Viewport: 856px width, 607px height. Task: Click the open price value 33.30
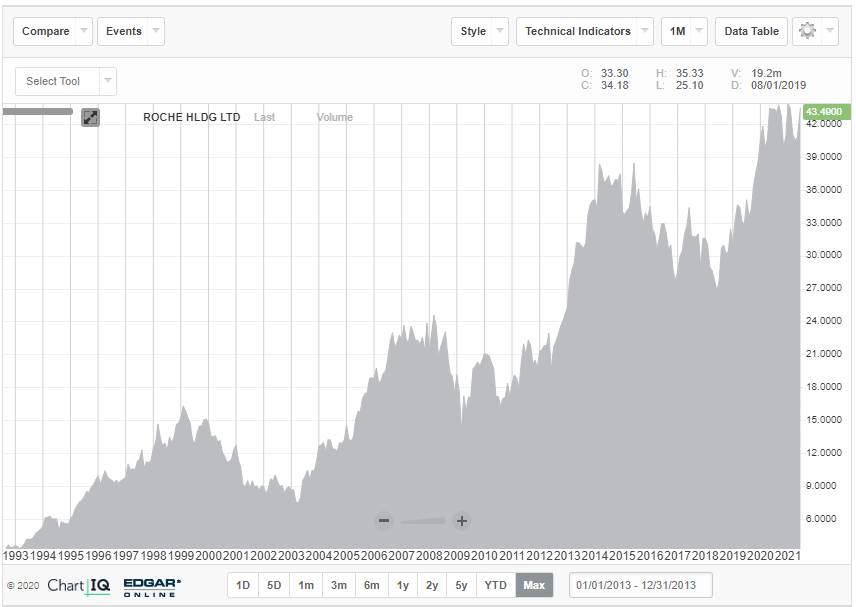(615, 73)
